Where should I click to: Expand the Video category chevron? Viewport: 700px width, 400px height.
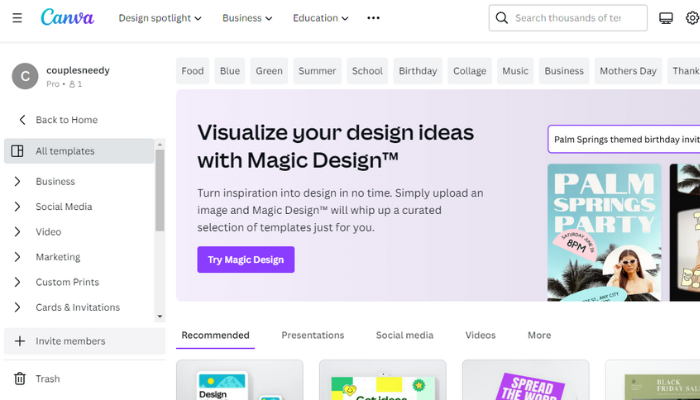17,232
